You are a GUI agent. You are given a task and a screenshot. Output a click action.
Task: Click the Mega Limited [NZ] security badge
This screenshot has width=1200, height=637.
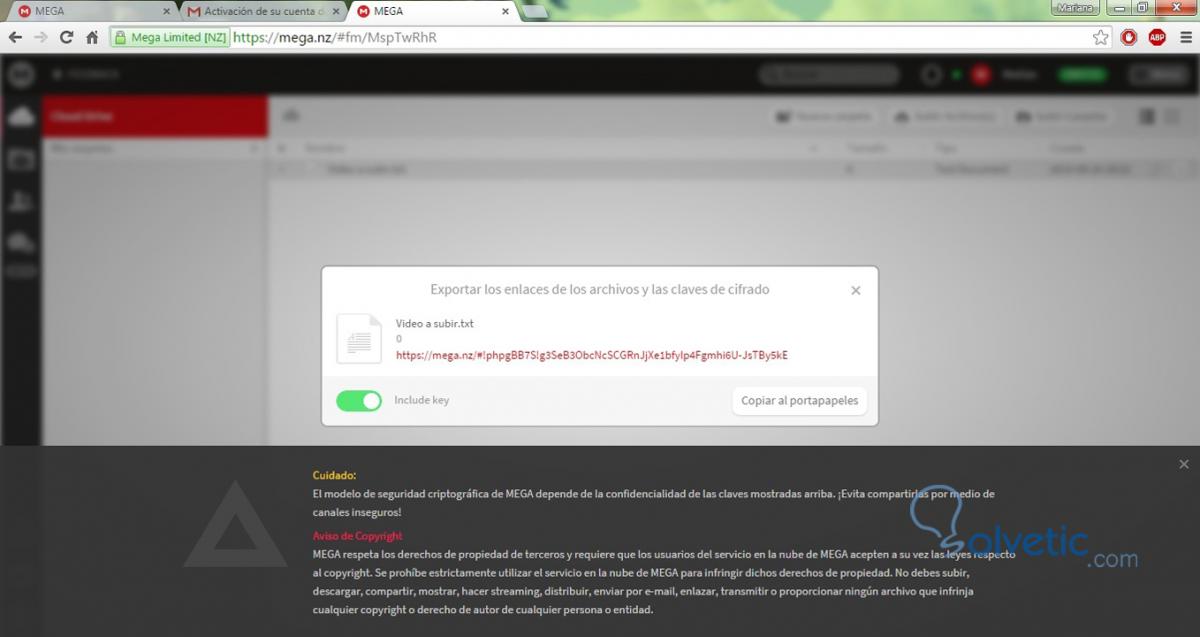pyautogui.click(x=170, y=38)
